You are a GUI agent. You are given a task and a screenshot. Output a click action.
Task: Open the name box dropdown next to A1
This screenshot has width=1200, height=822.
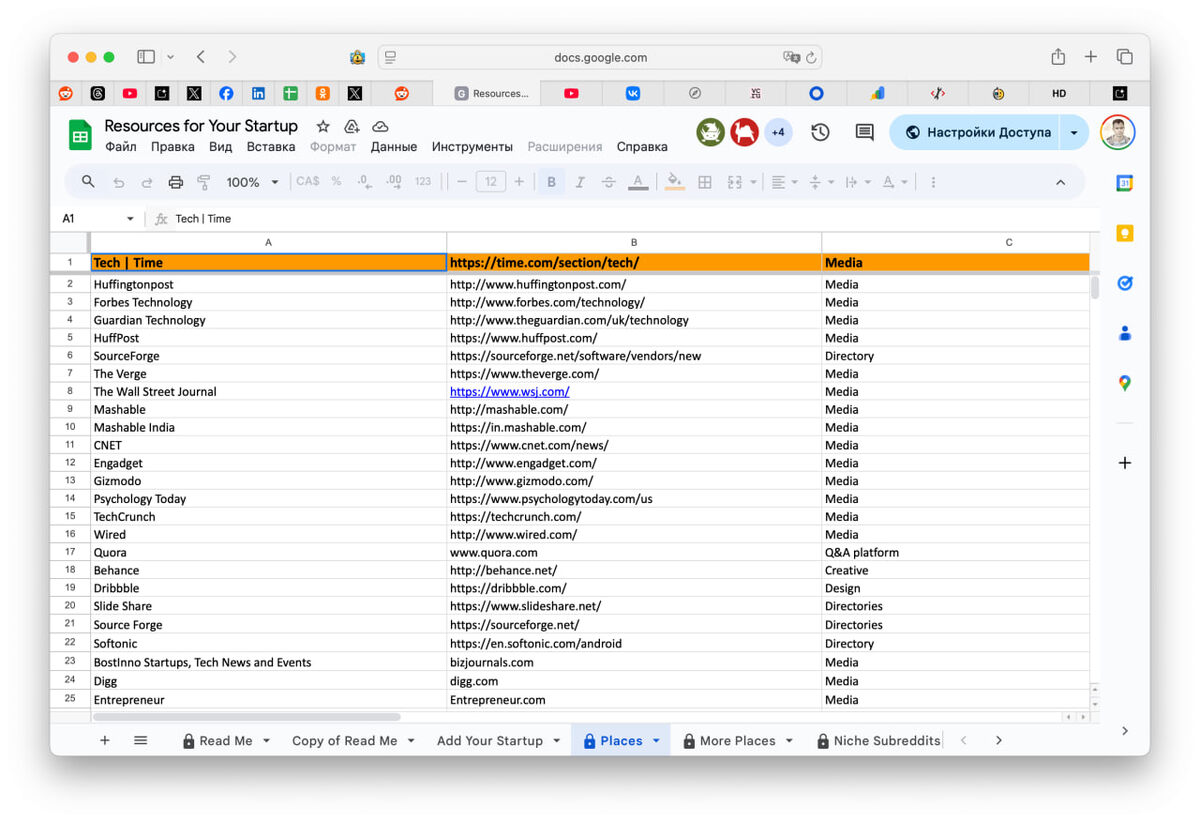pyautogui.click(x=130, y=219)
